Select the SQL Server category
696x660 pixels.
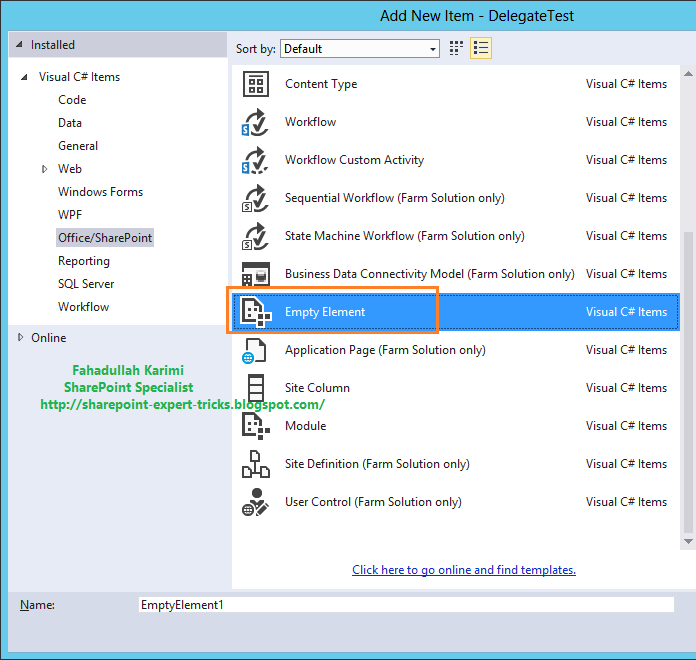pos(86,284)
